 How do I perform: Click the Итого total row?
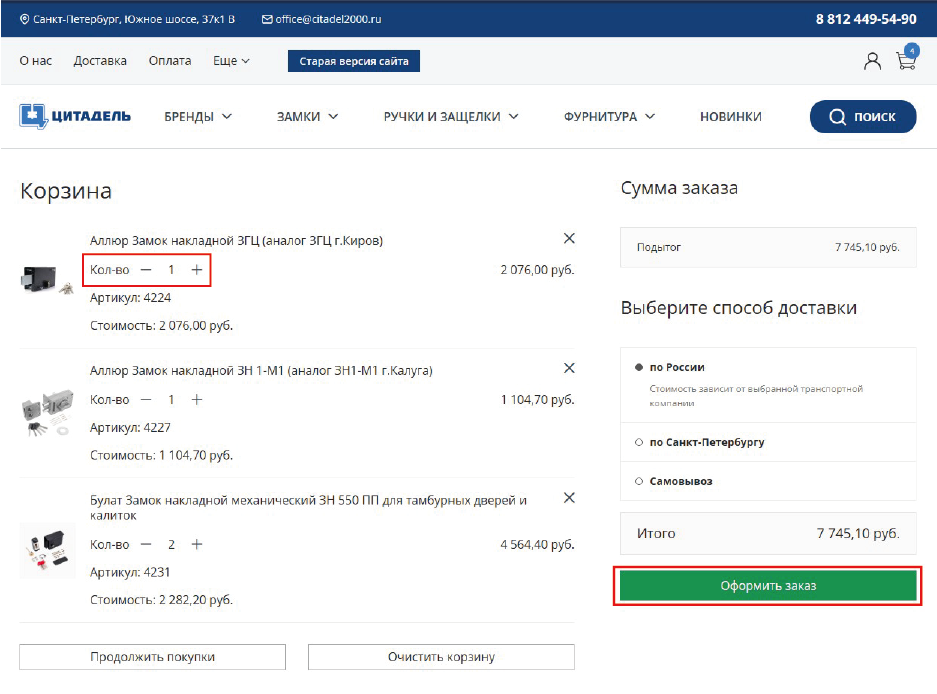(768, 533)
